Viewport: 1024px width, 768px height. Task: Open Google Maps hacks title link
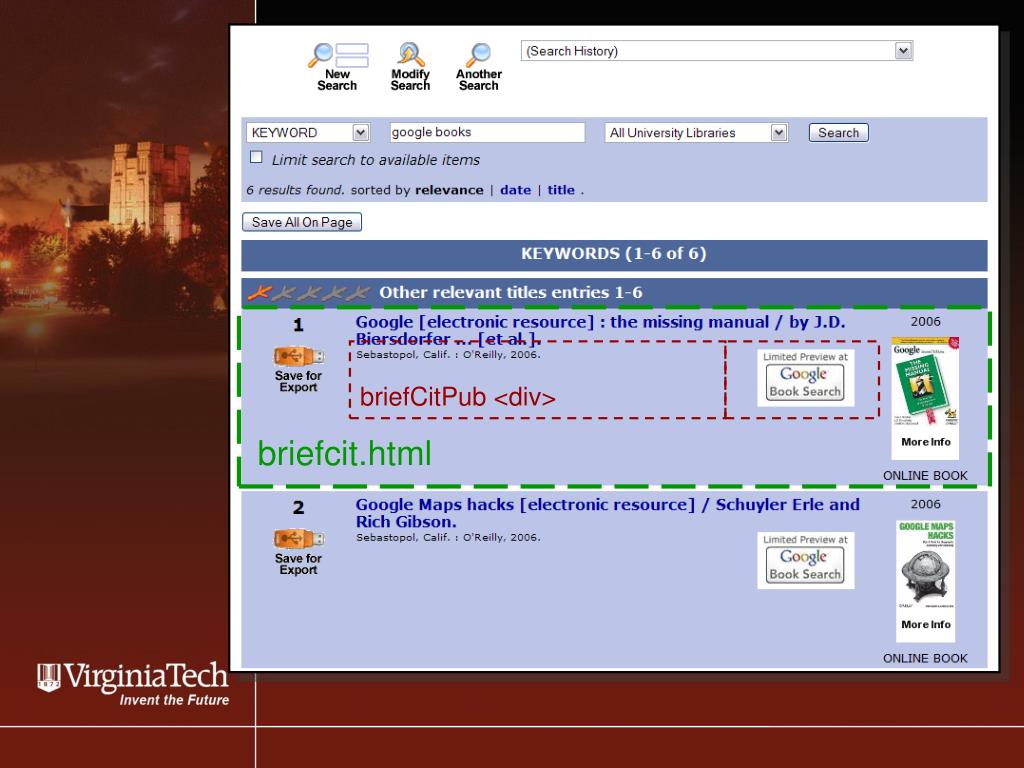pos(607,513)
